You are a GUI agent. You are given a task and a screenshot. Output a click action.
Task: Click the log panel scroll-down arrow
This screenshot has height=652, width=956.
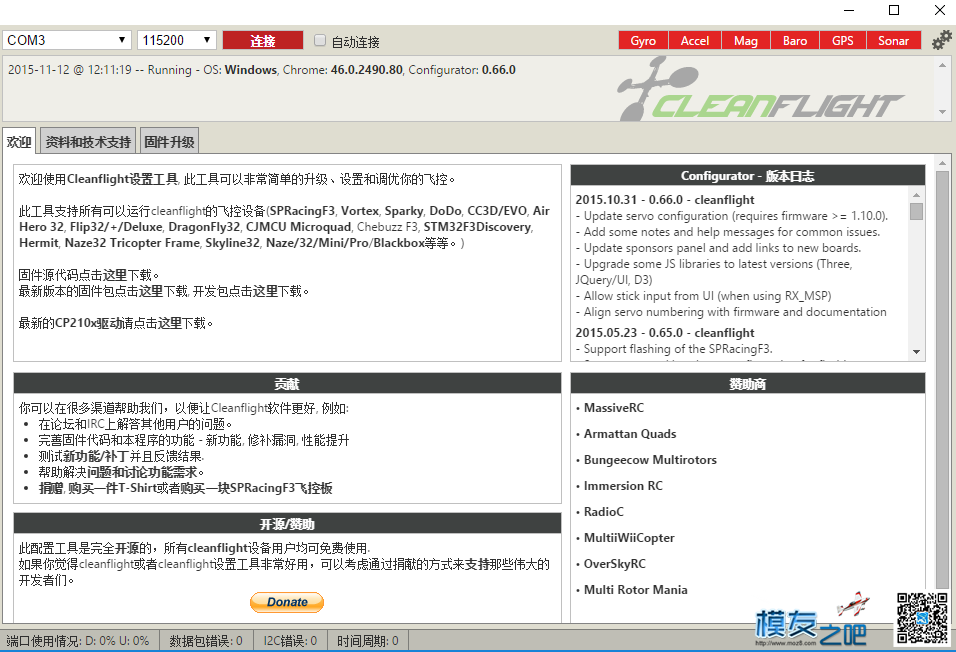click(x=943, y=112)
